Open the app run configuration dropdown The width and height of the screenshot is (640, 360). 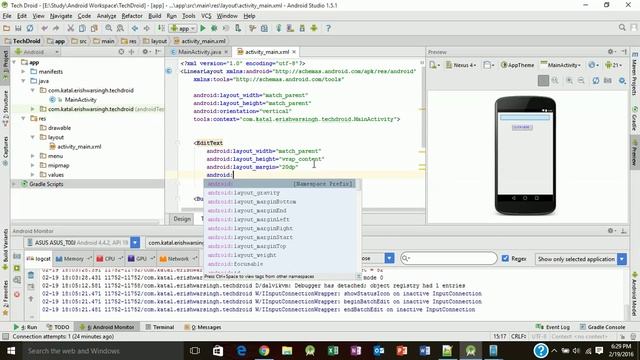pyautogui.click(x=183, y=28)
